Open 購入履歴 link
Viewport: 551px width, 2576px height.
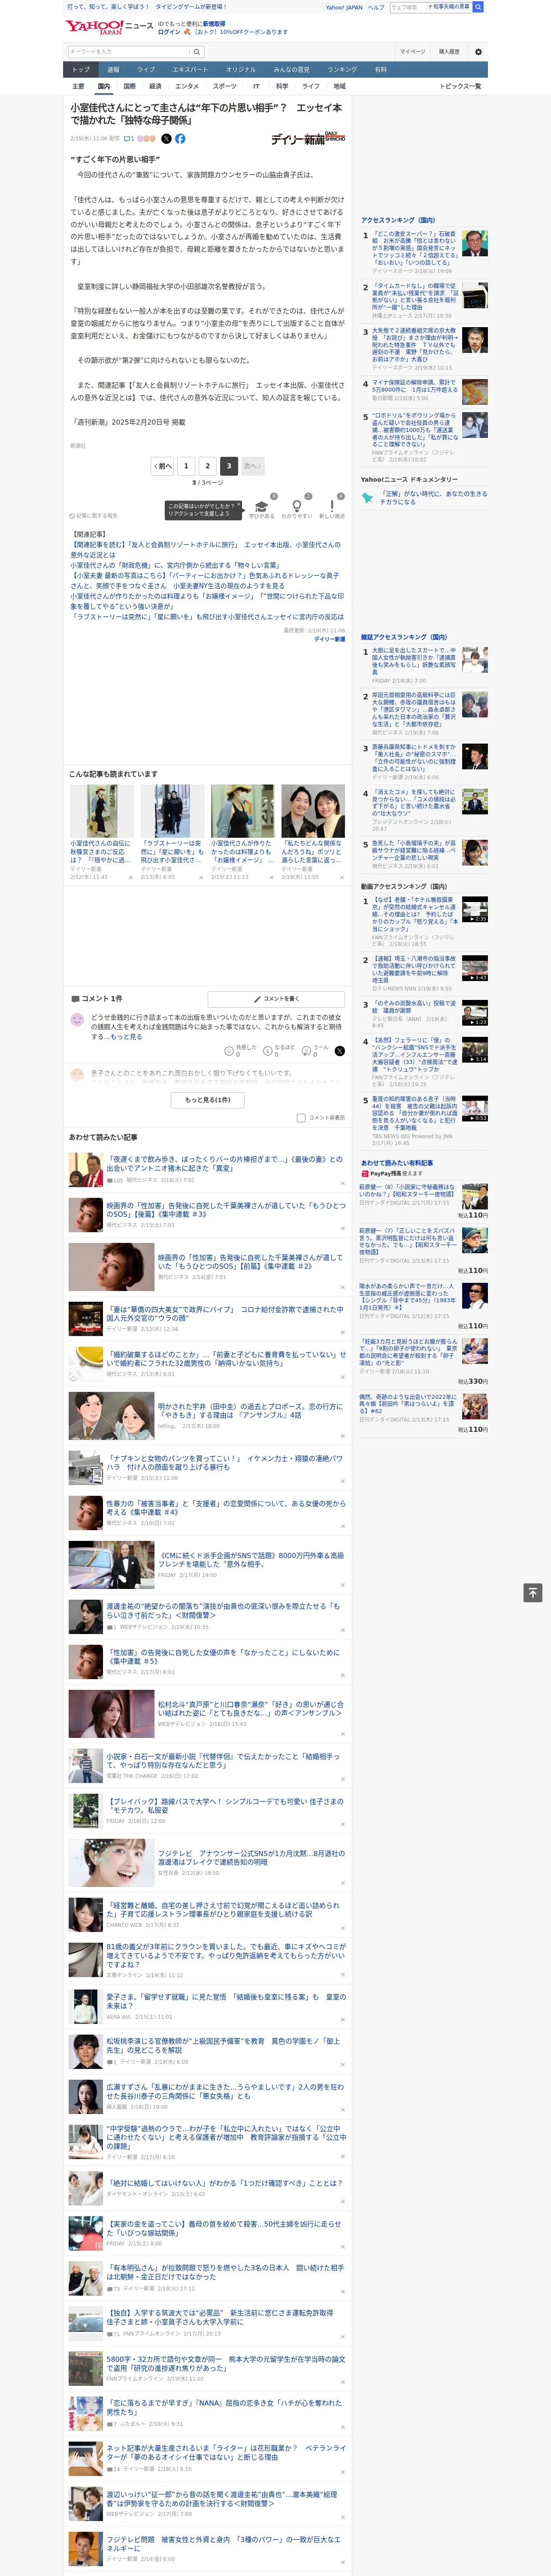[449, 52]
